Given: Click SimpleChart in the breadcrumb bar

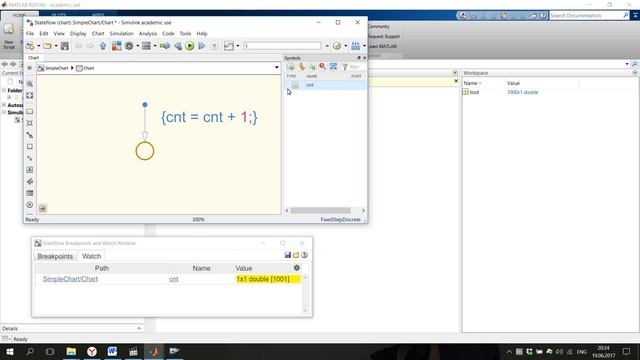Looking at the screenshot, I should [57, 68].
